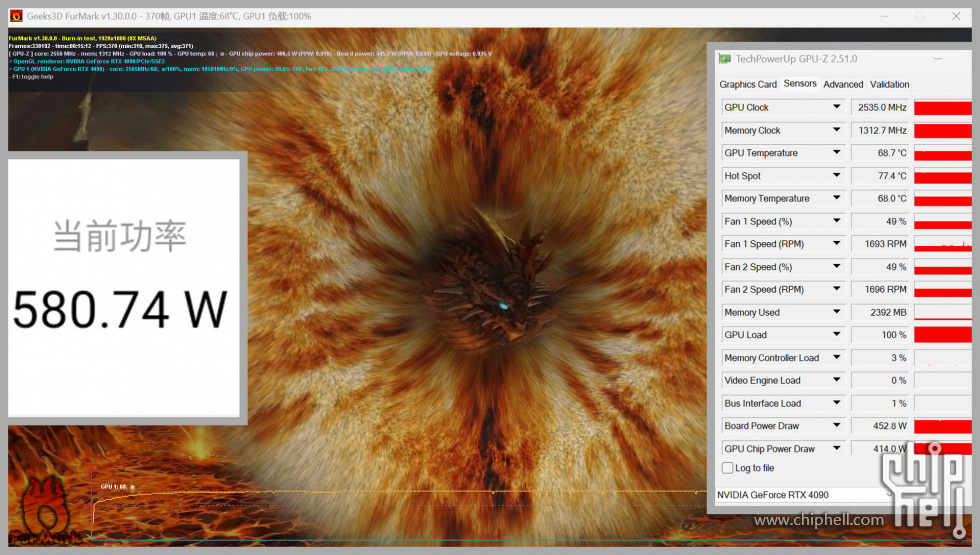Click the FurMark title bar app icon

tap(16, 16)
